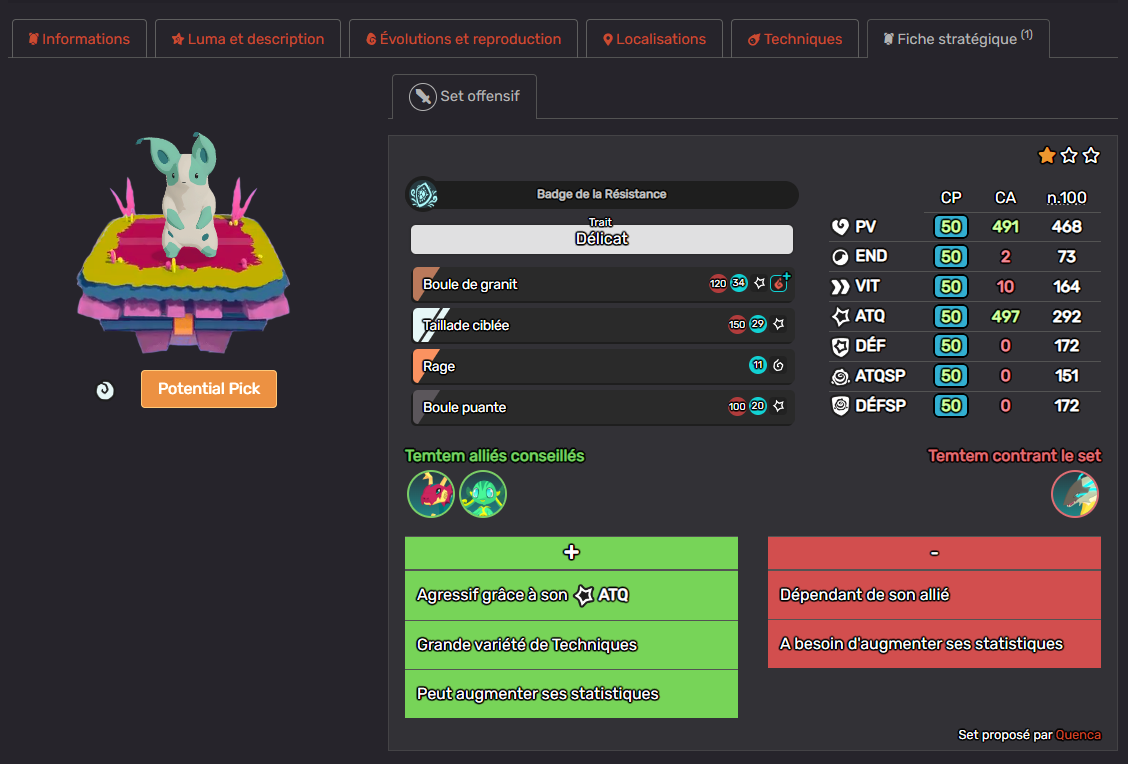Click the ATQ CA value 497
1128x764 pixels.
coord(1005,317)
